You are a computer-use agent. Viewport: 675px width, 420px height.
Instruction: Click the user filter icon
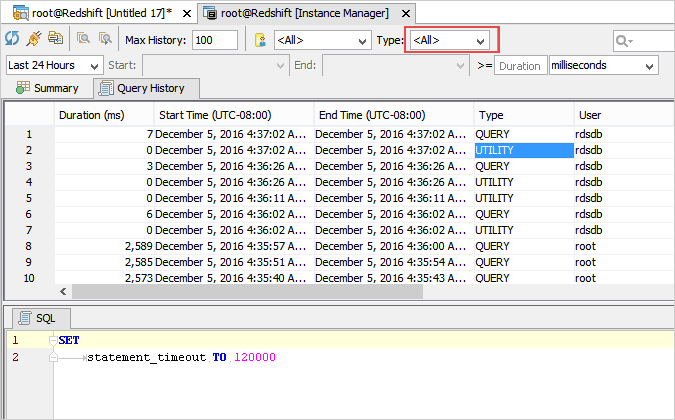point(260,40)
